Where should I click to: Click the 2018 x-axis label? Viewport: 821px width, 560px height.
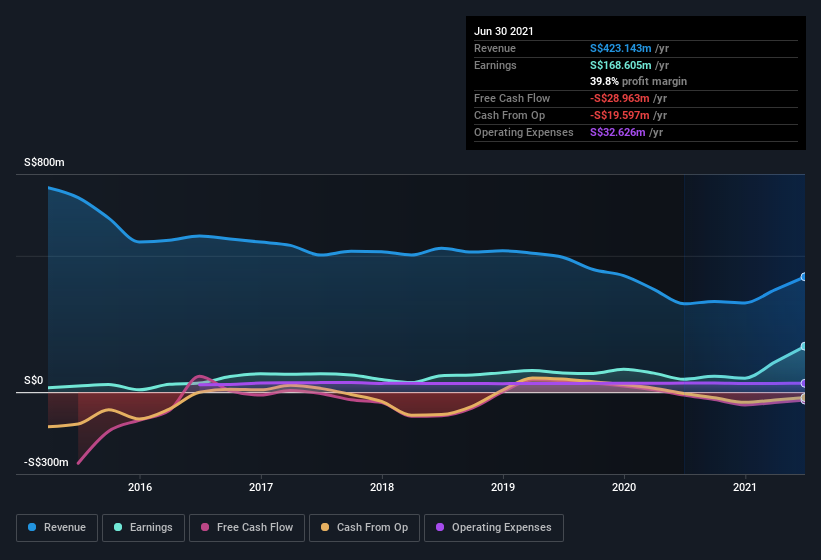(382, 487)
